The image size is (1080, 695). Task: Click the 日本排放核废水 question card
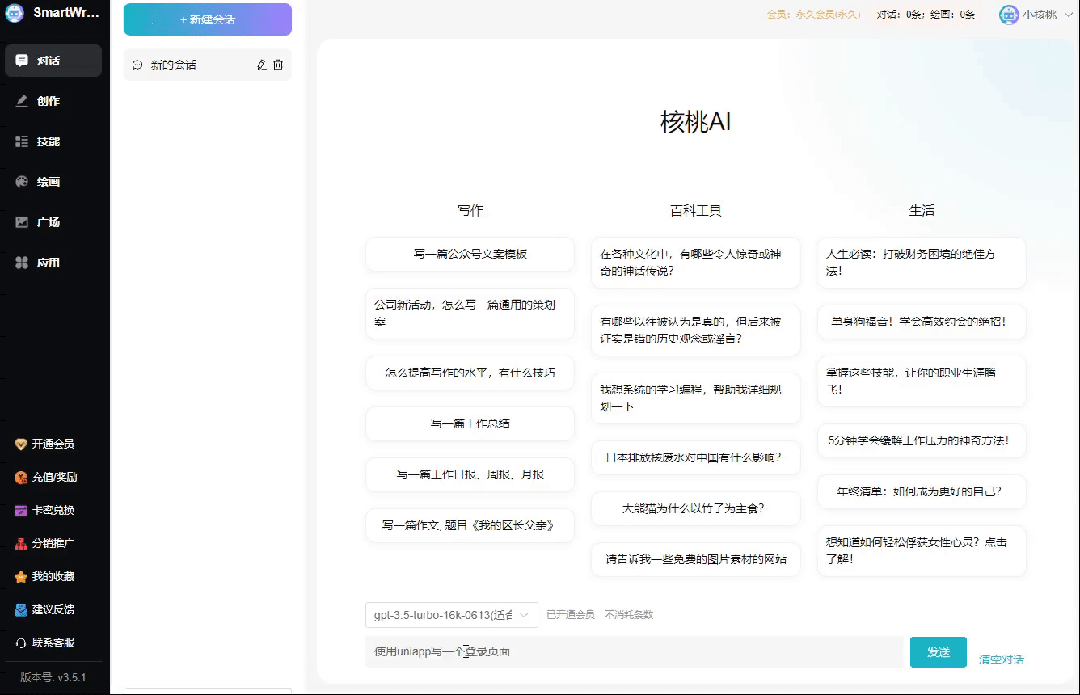click(x=696, y=457)
